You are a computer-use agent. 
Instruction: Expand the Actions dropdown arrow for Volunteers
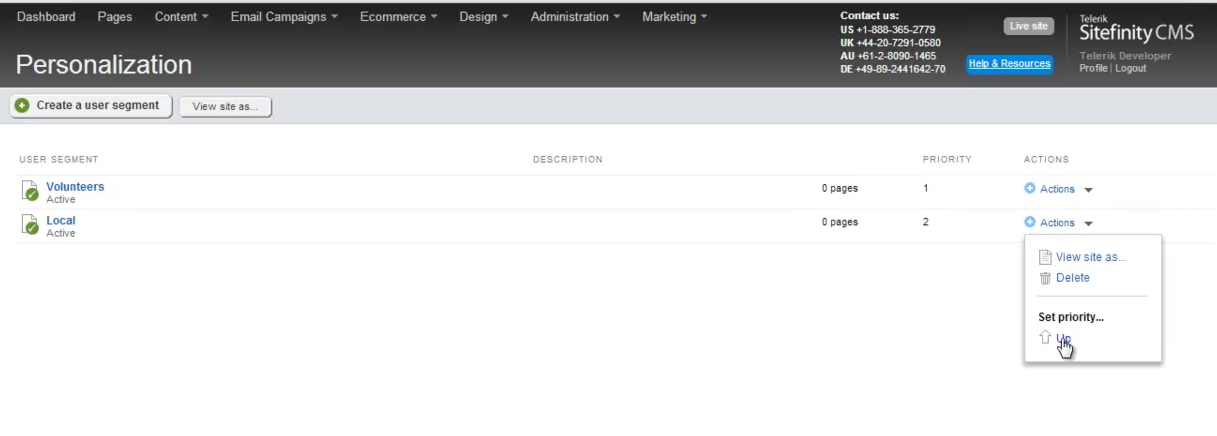coord(1088,190)
